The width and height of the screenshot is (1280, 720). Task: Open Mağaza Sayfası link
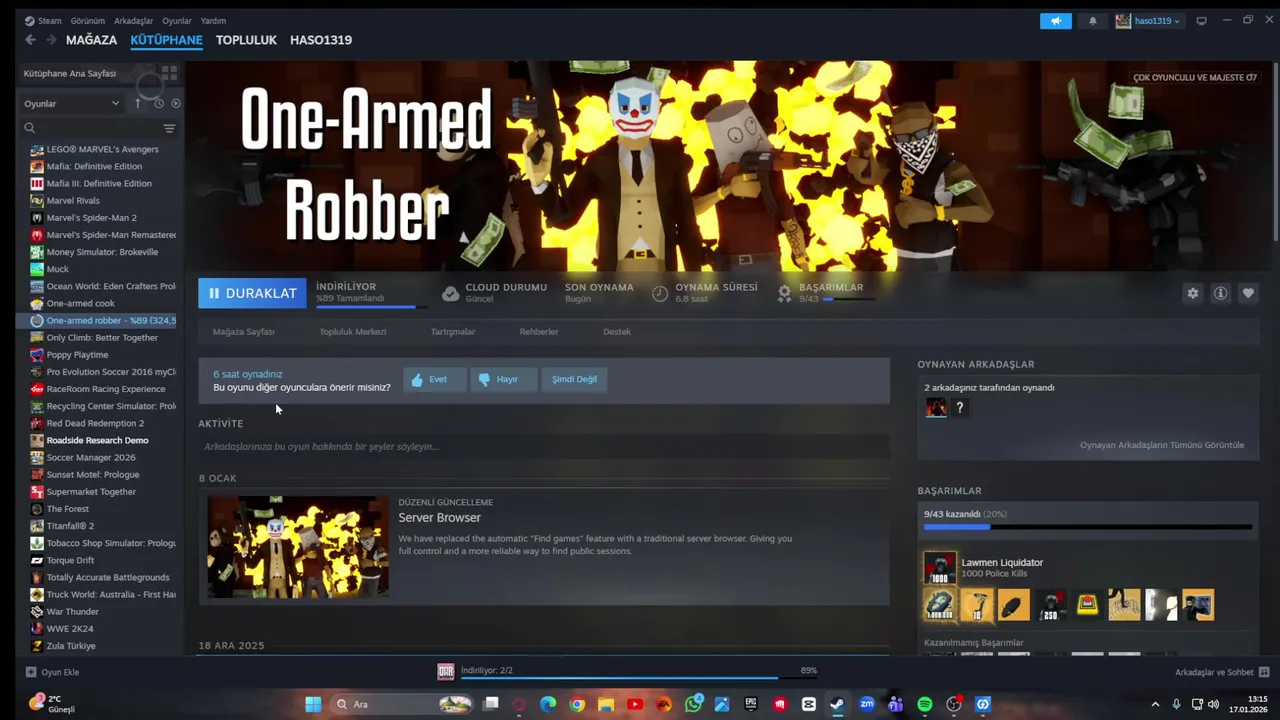pos(243,331)
